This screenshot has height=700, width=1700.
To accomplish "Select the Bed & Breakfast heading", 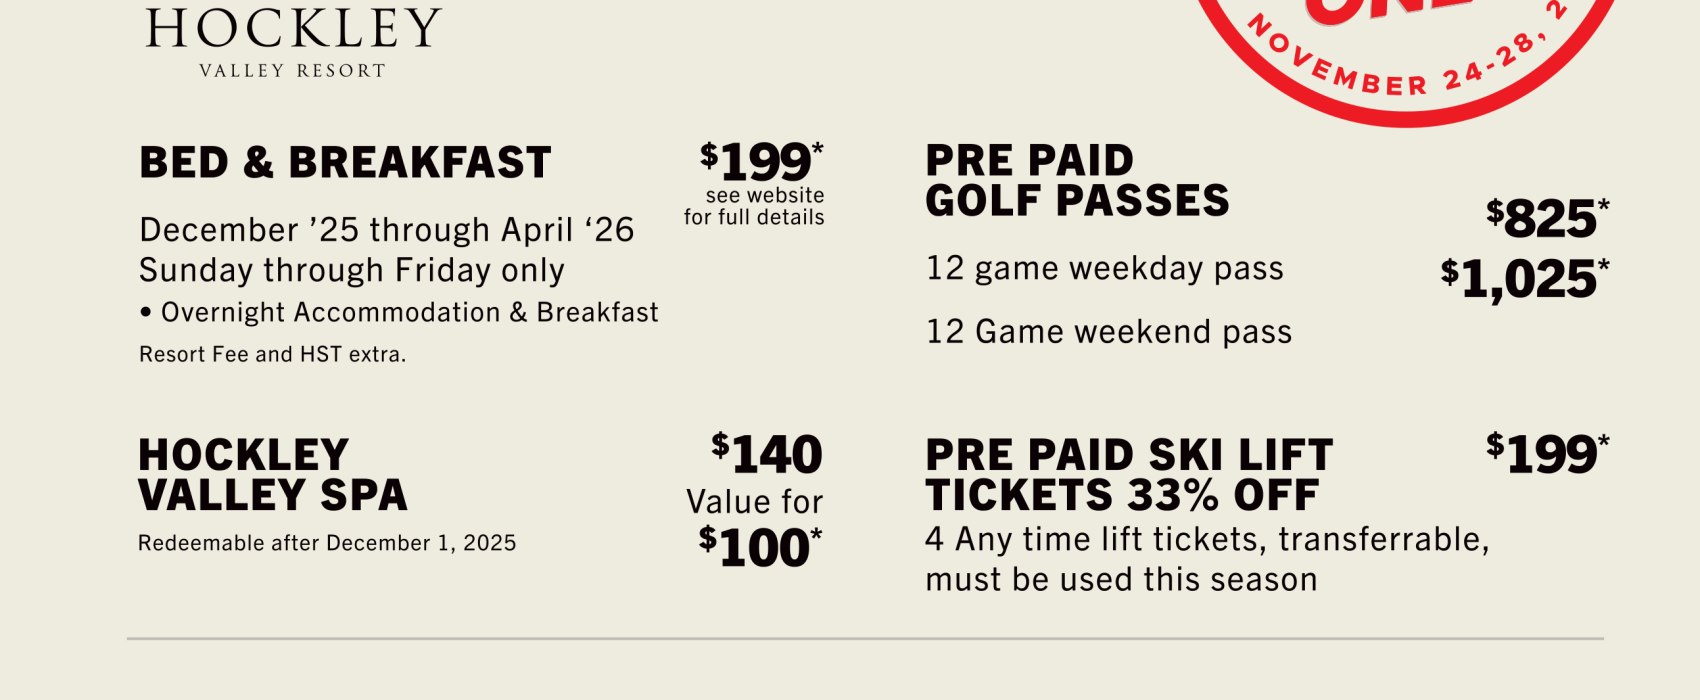I will pos(345,163).
